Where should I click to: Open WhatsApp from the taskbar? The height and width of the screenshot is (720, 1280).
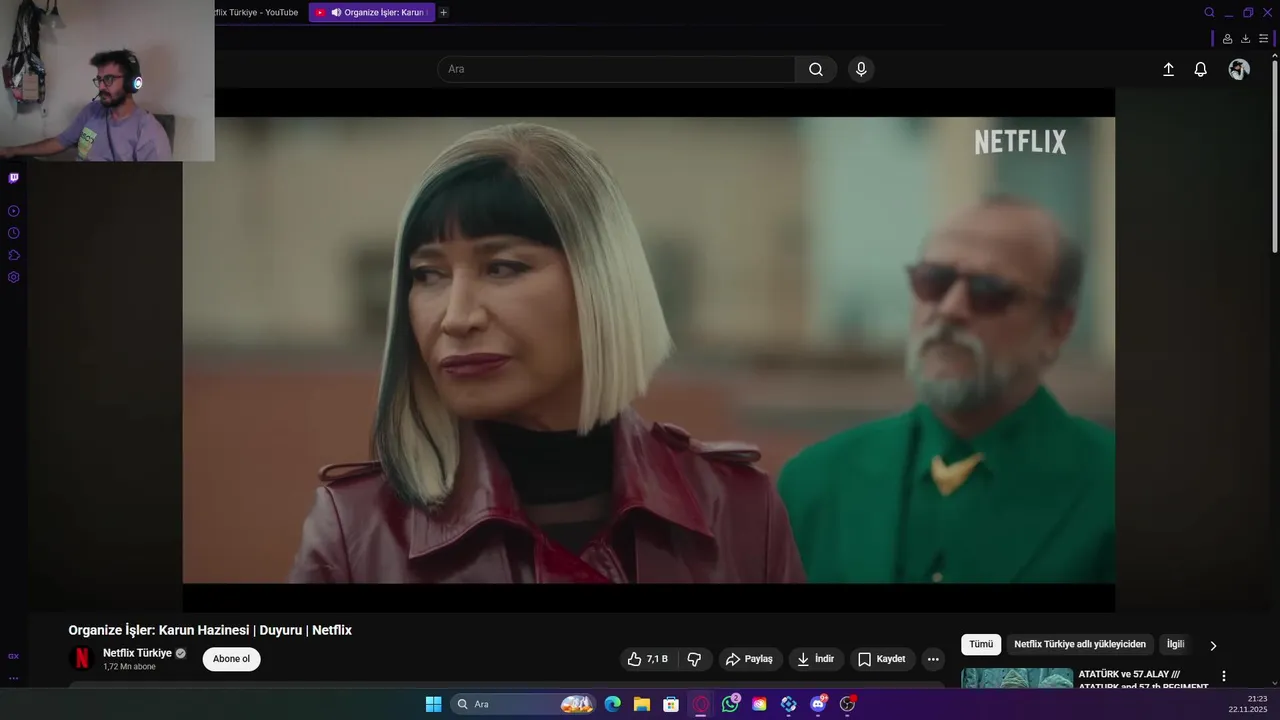[x=730, y=704]
